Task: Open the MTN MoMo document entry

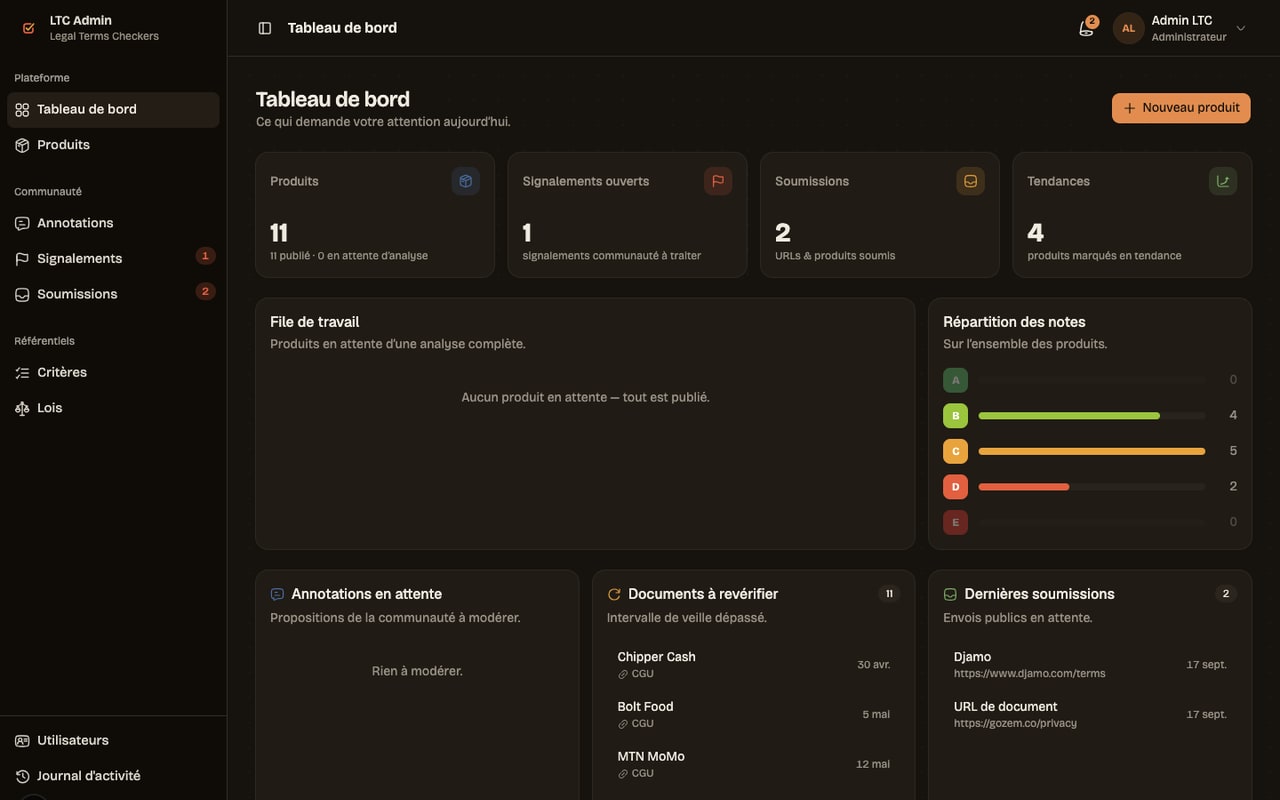Action: 753,765
